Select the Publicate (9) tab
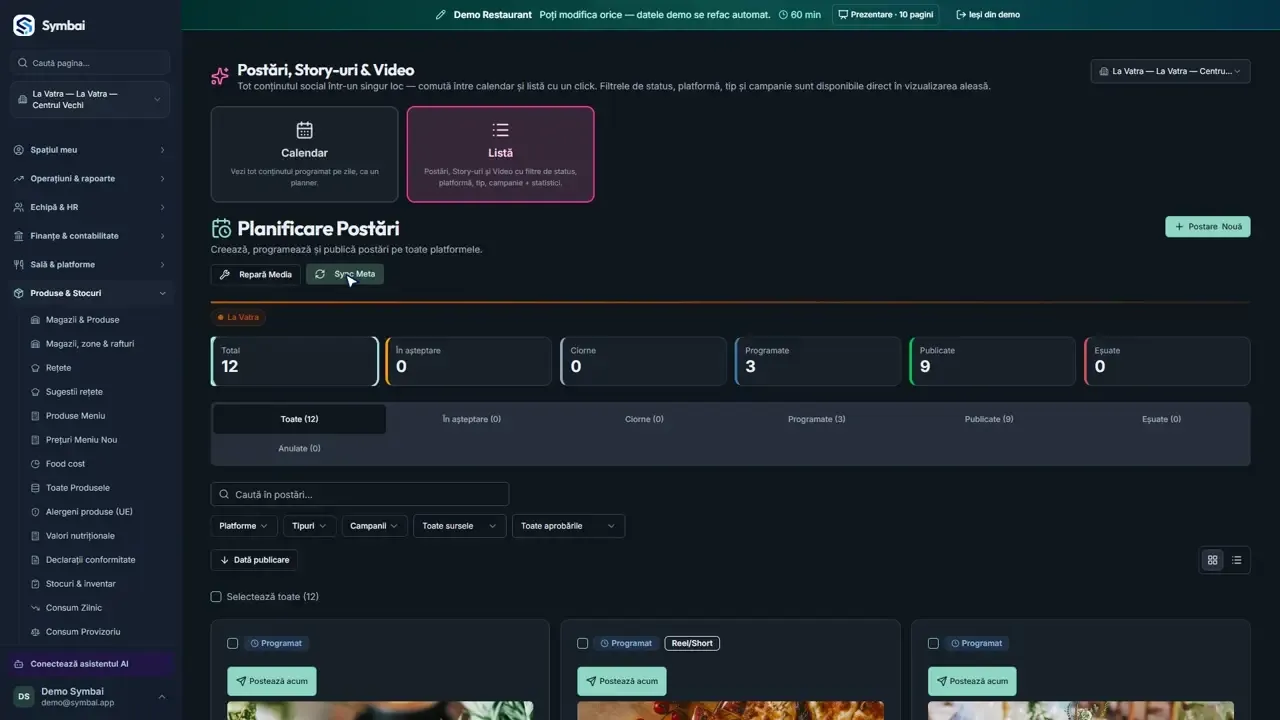This screenshot has height=720, width=1280. coord(989,419)
